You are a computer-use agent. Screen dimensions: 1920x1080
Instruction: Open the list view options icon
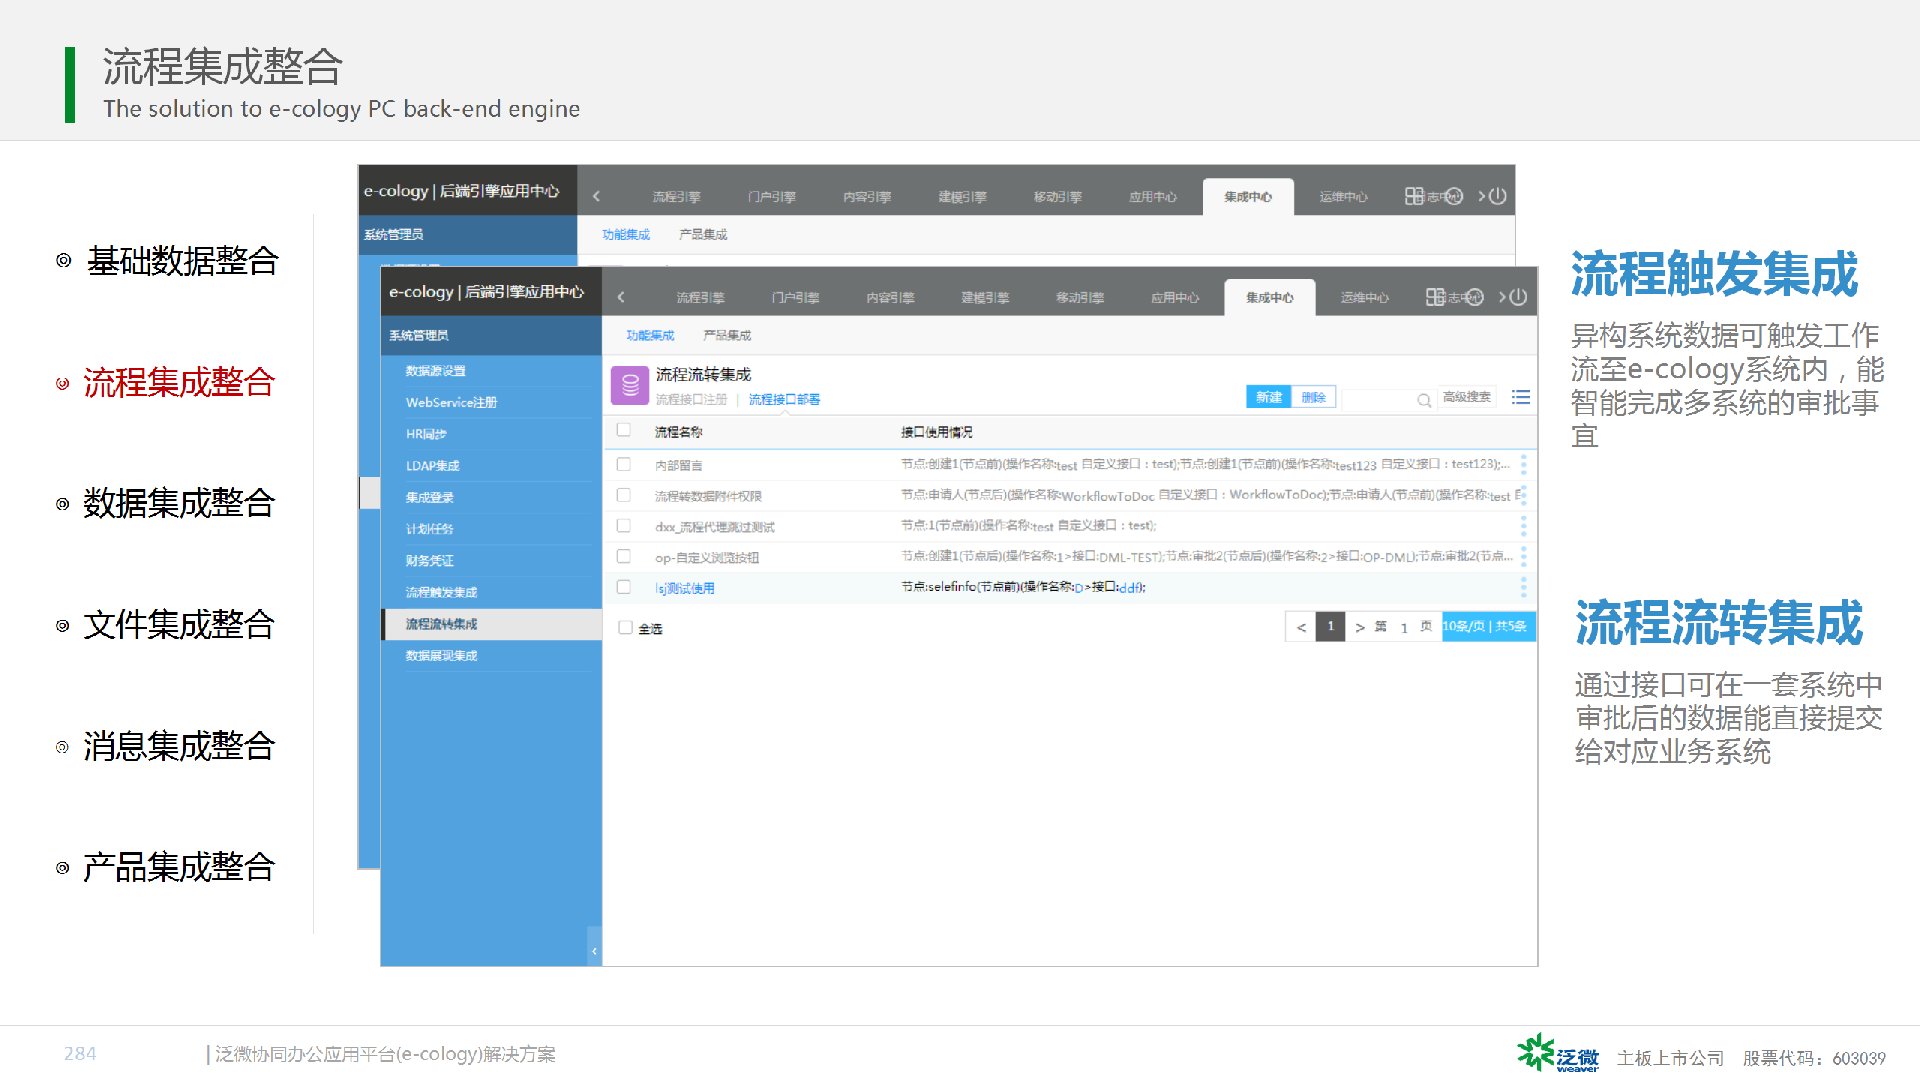(x=1521, y=397)
